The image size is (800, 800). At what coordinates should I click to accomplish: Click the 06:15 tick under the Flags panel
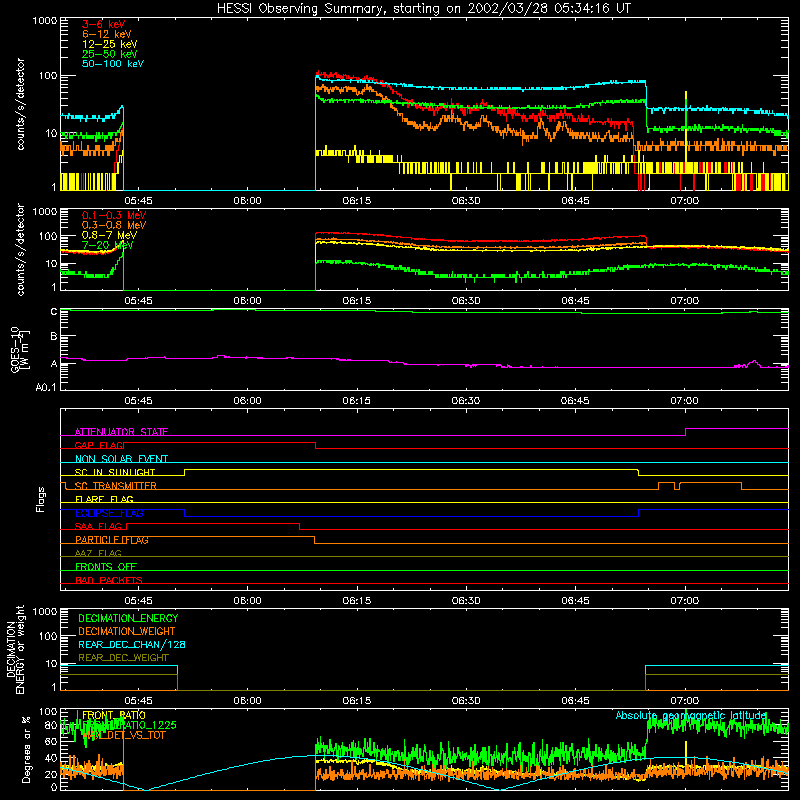[357, 601]
